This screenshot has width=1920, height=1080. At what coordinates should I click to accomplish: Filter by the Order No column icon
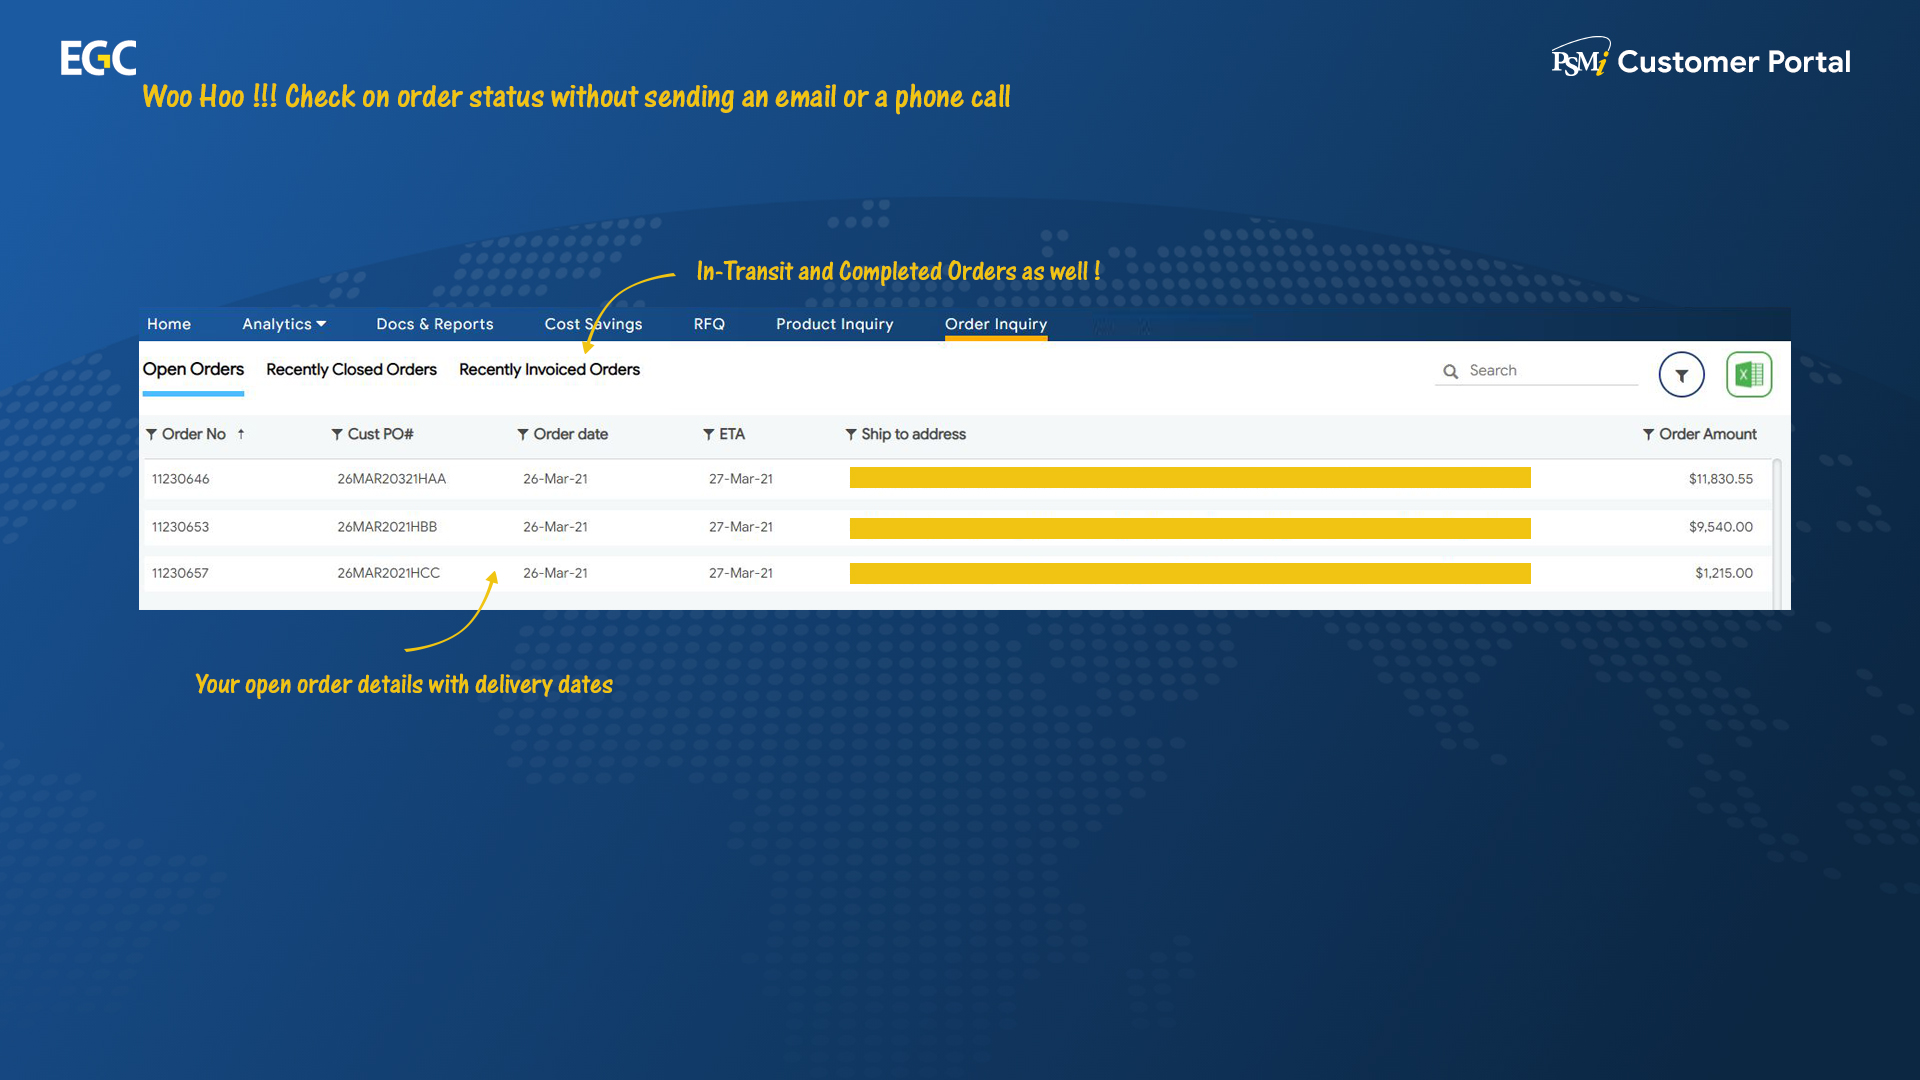(x=152, y=434)
